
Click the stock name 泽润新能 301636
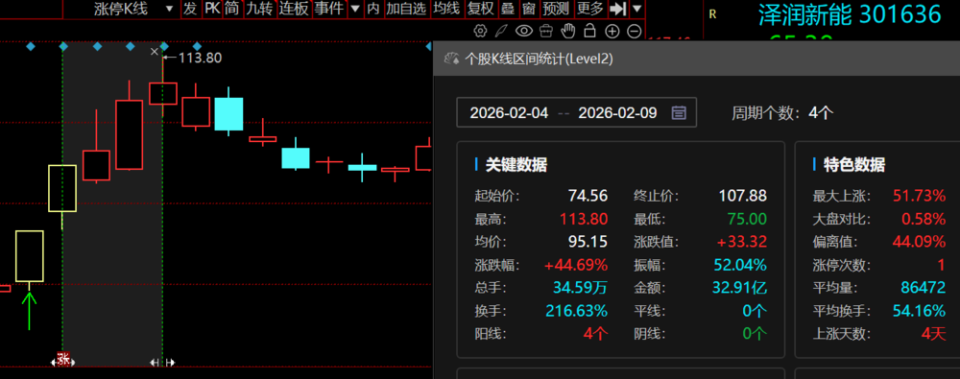849,15
